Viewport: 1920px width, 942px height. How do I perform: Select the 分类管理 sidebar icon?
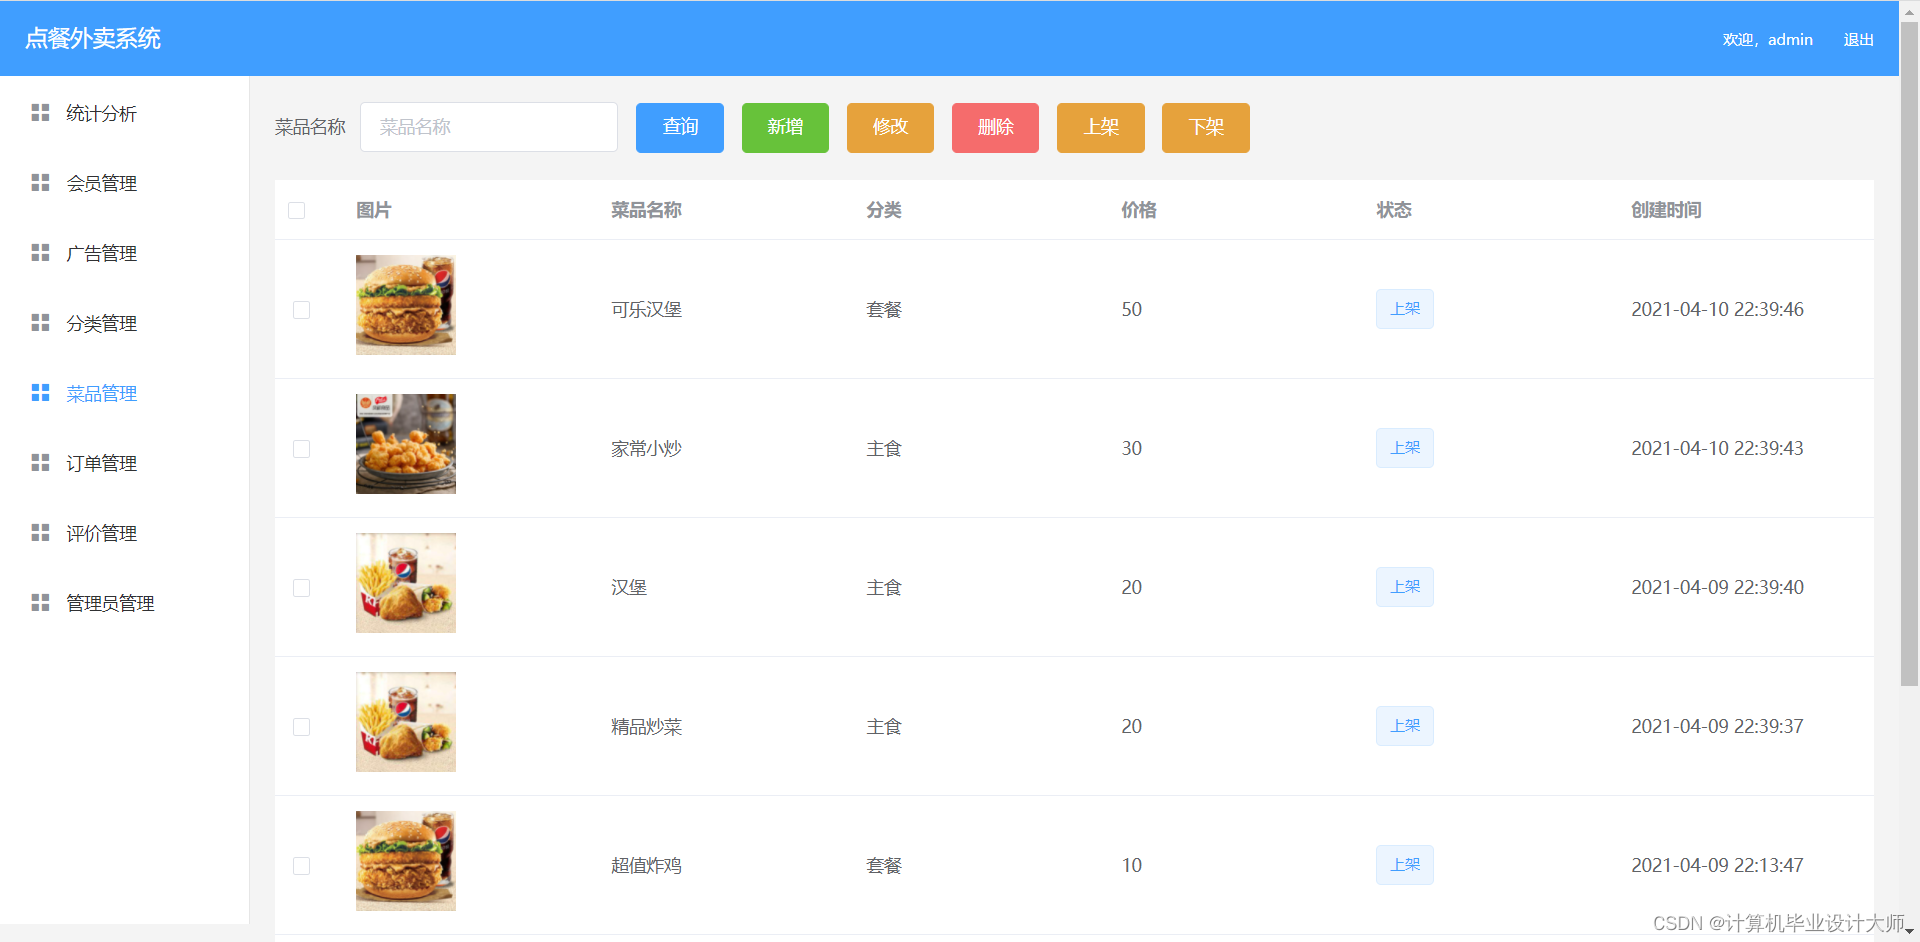[x=40, y=323]
